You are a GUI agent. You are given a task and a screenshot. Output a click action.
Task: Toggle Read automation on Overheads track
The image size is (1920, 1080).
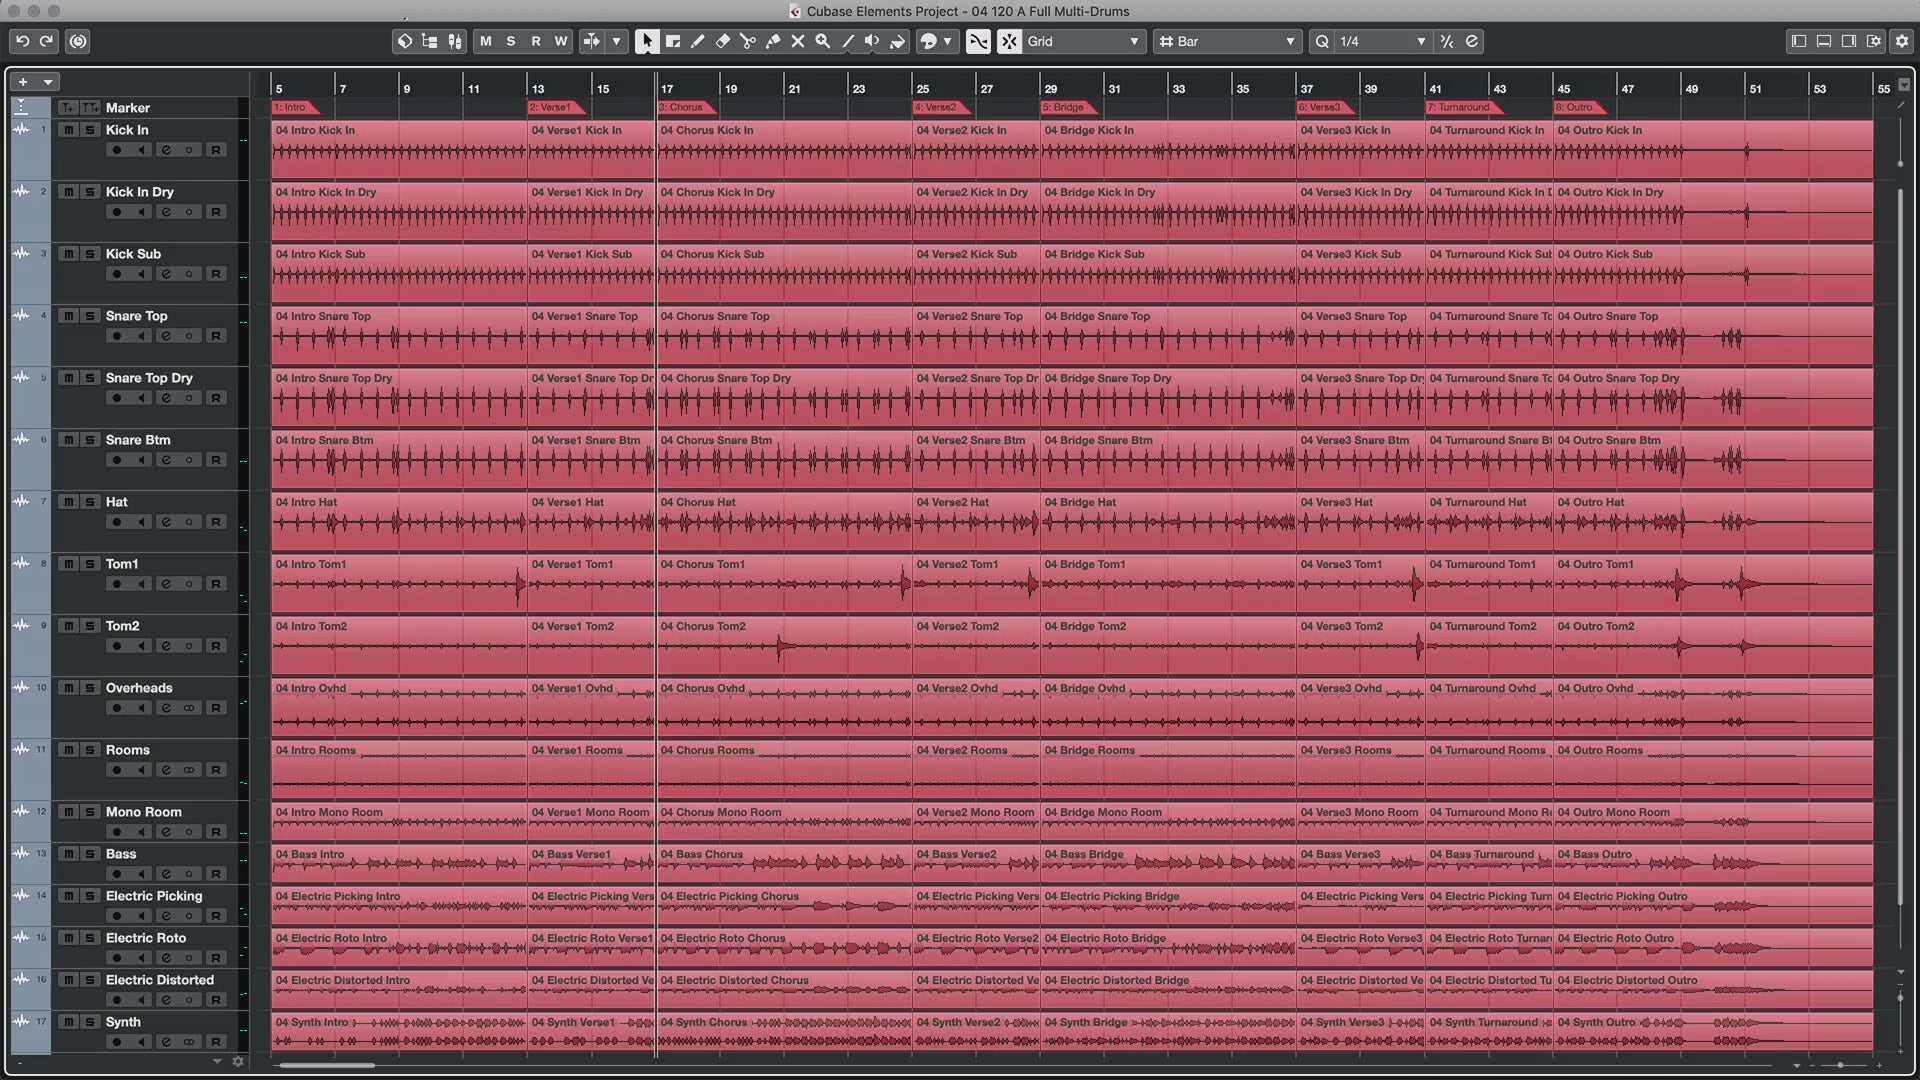coord(215,708)
